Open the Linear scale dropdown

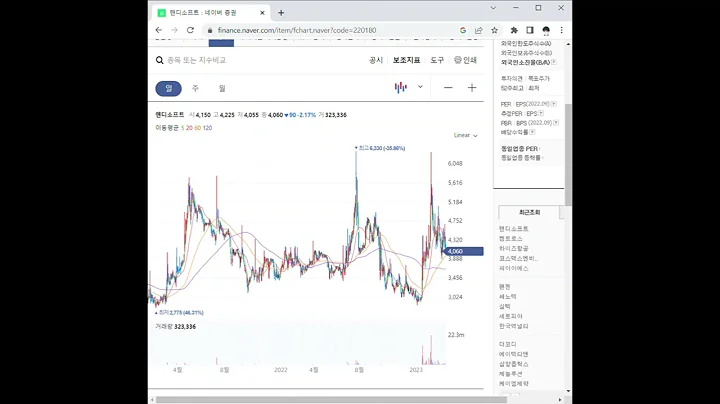[466, 135]
